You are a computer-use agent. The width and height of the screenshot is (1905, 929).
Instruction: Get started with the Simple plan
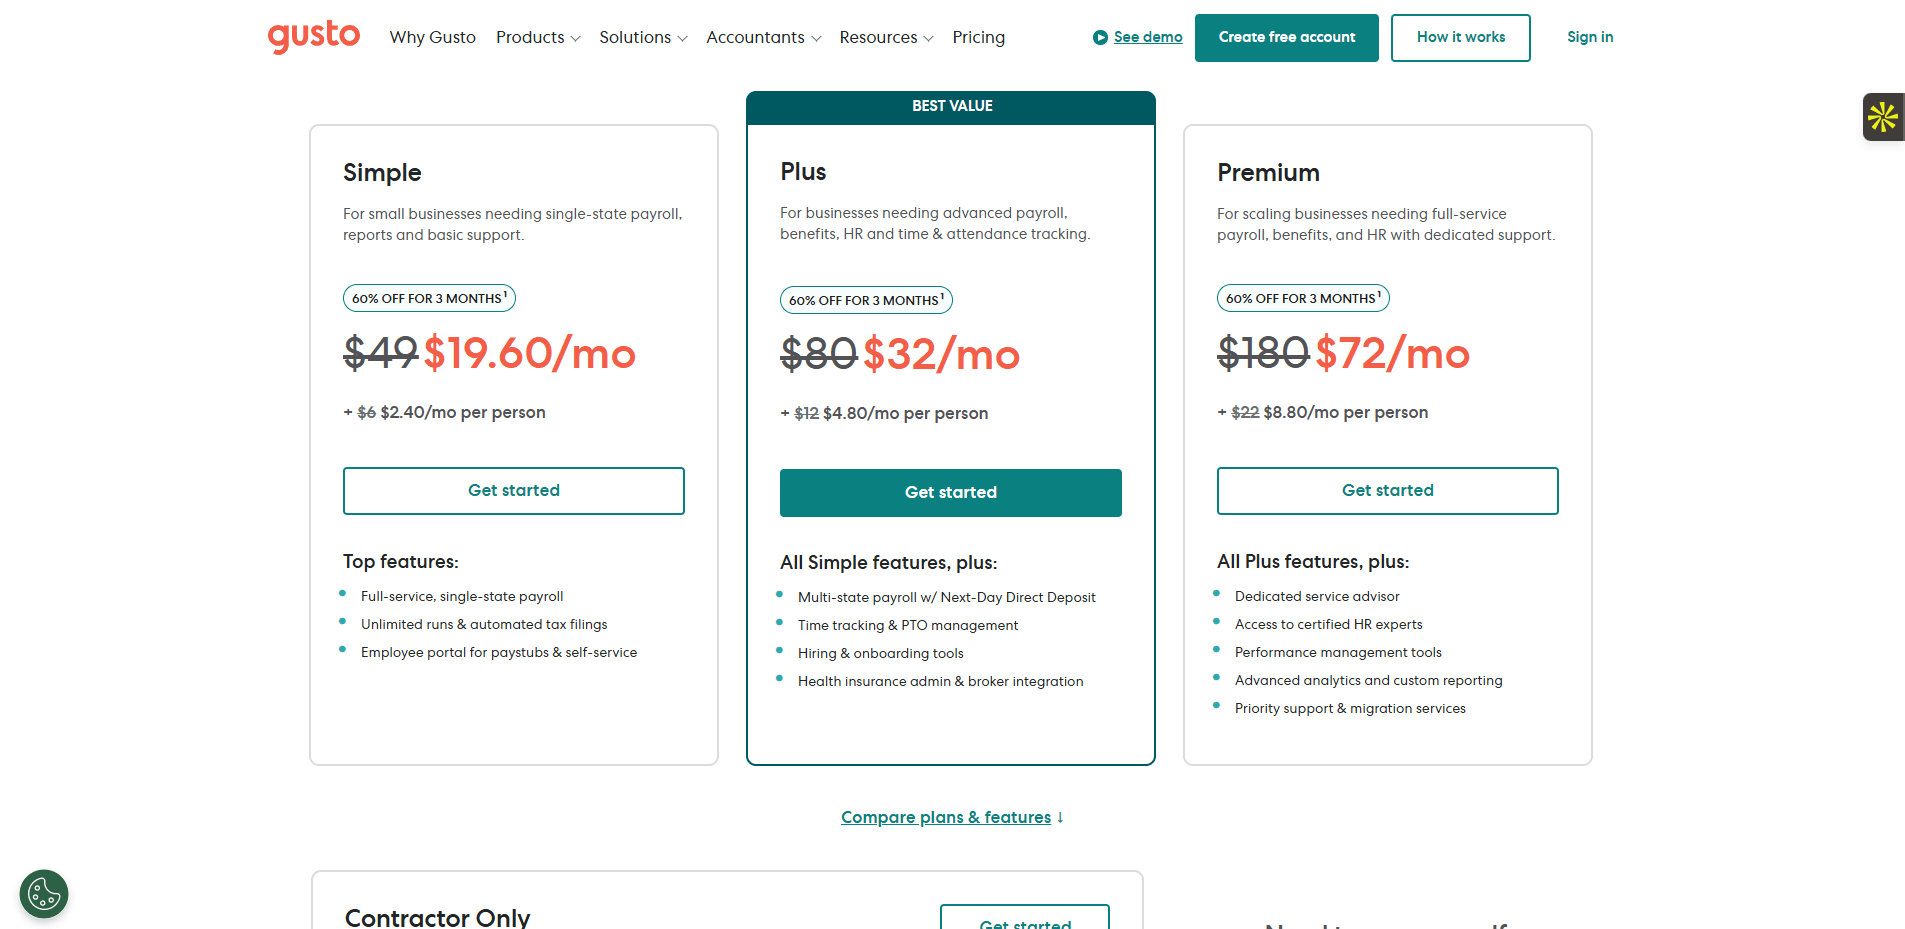click(513, 490)
